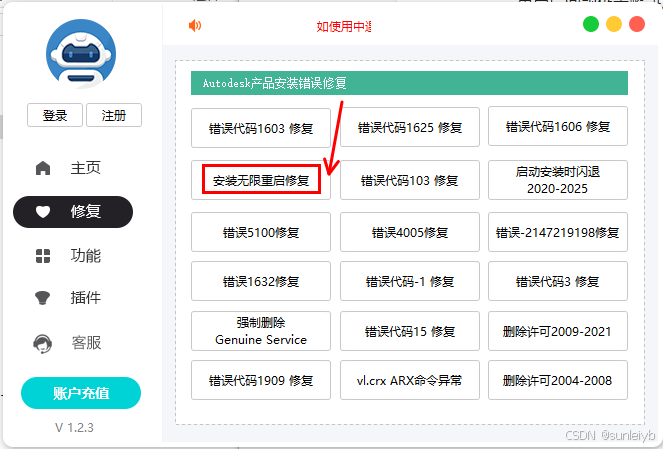This screenshot has width=663, height=449.
Task: Switch to 功能 section label
Action: pos(85,256)
